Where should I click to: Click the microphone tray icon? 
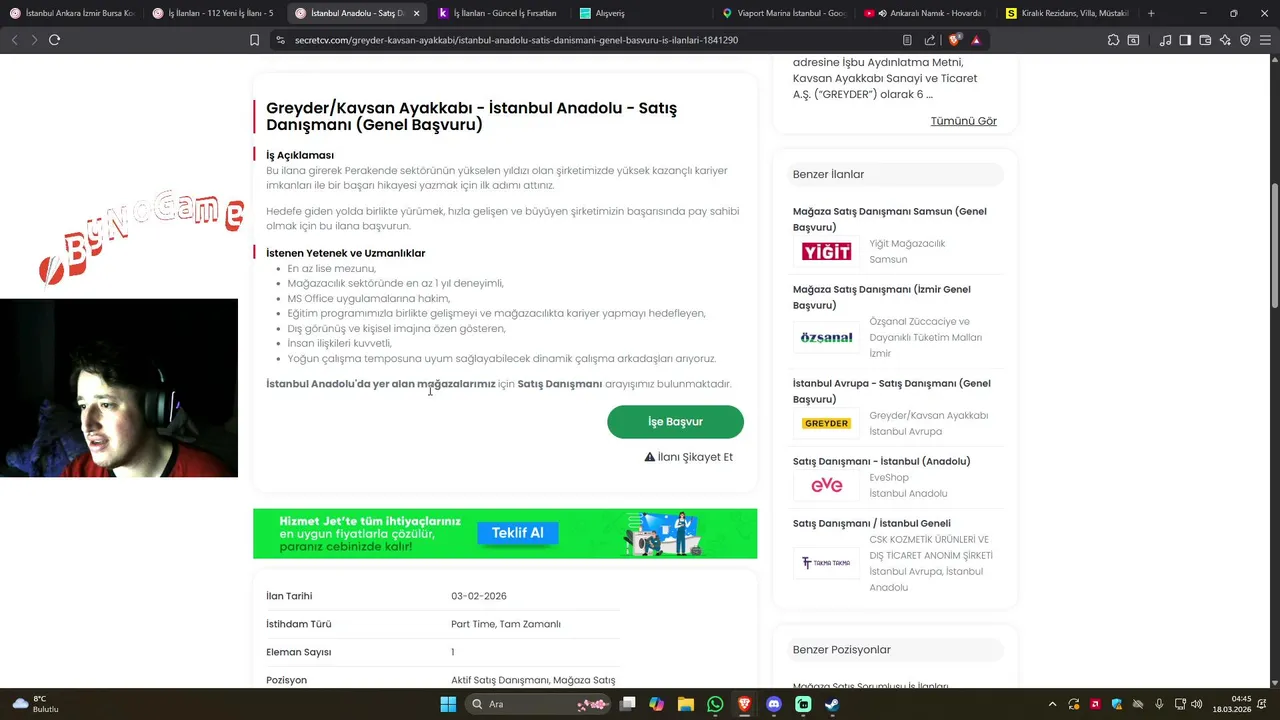click(x=1159, y=704)
